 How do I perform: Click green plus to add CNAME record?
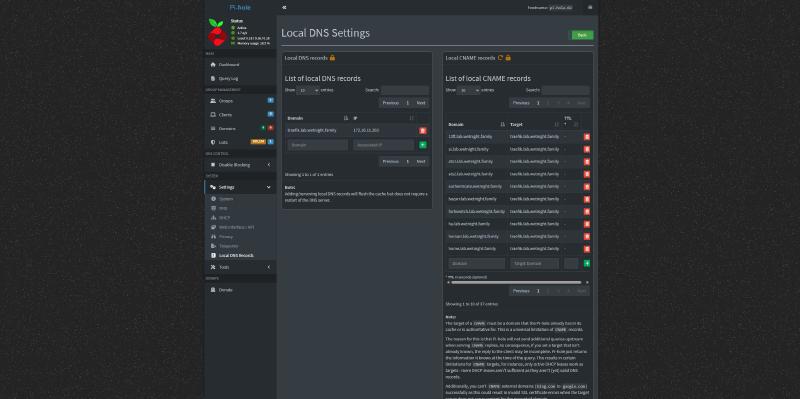click(587, 263)
